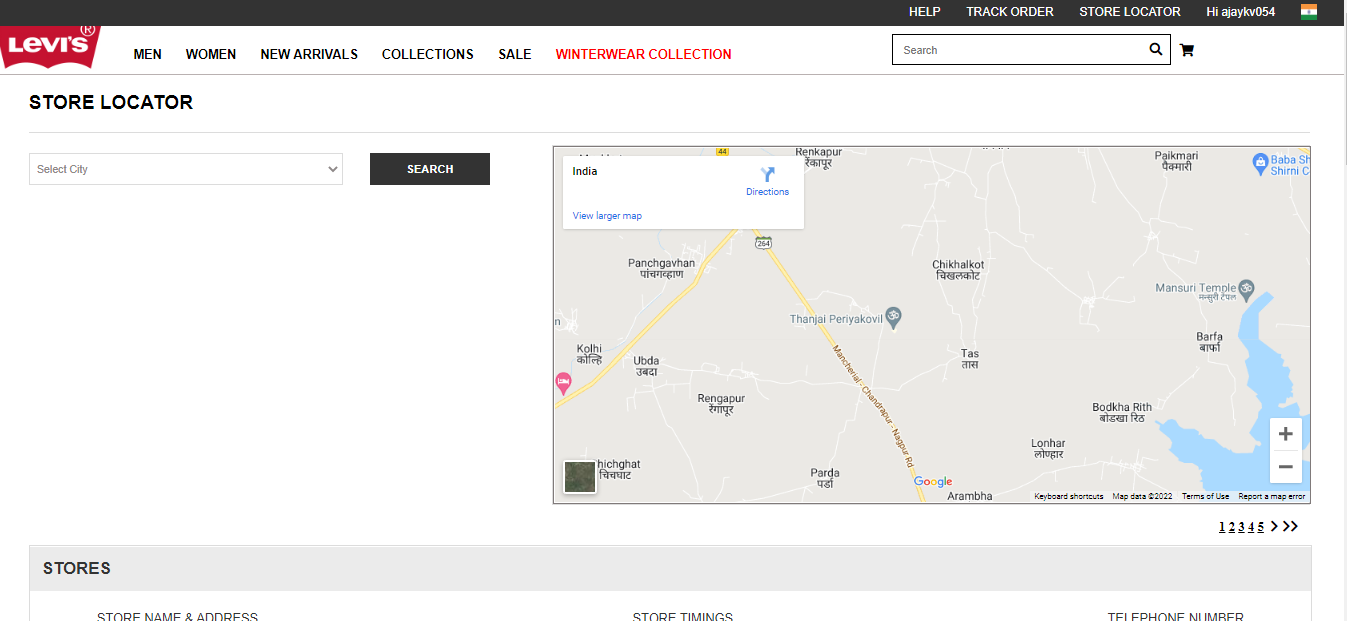Viewport: 1347px width, 621px height.
Task: Click the Paikmari label on map
Action: 1176,161
